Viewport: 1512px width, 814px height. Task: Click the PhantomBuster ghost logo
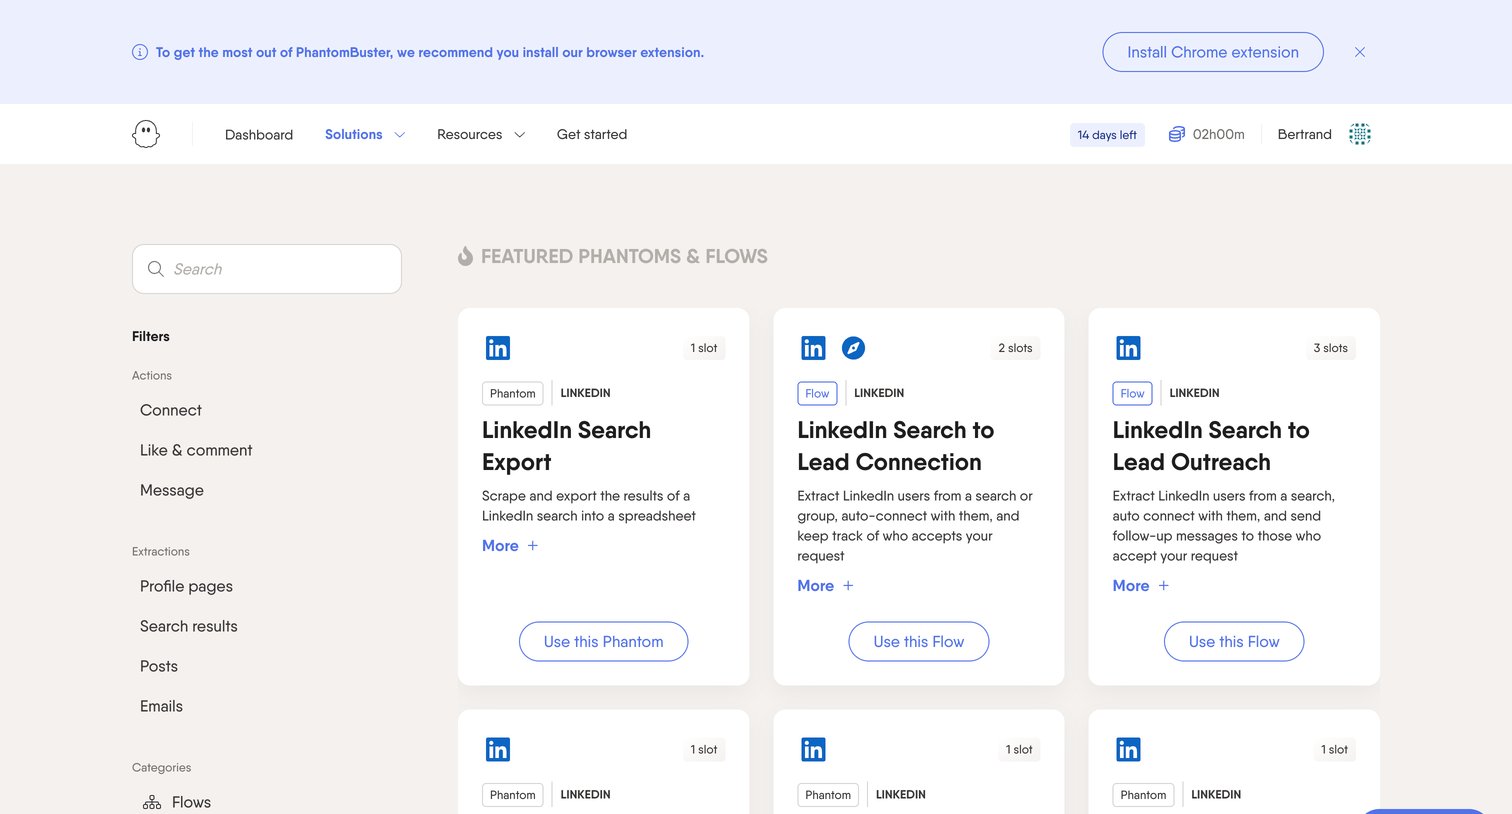coord(146,134)
